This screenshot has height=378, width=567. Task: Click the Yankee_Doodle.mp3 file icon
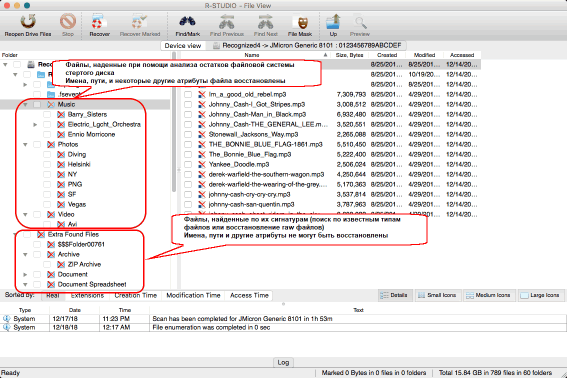[x=202, y=164]
